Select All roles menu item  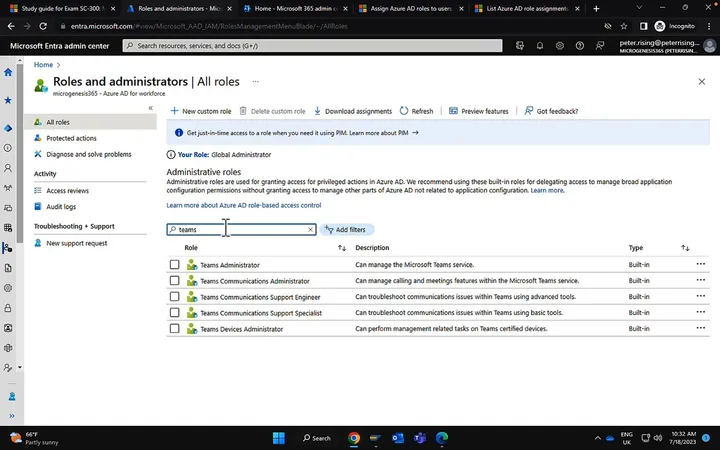(x=90, y=122)
